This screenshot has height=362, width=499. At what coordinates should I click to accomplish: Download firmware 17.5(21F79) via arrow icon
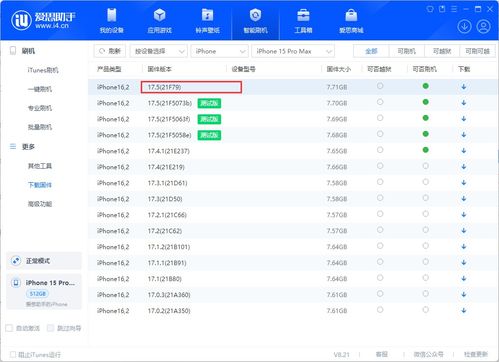click(x=464, y=87)
